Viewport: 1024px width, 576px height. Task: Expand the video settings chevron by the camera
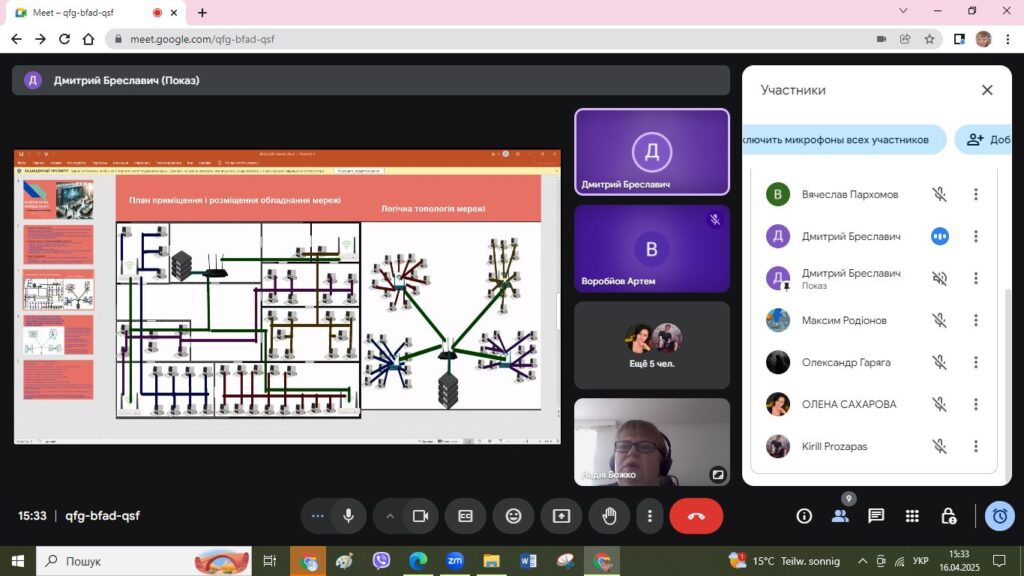point(390,516)
